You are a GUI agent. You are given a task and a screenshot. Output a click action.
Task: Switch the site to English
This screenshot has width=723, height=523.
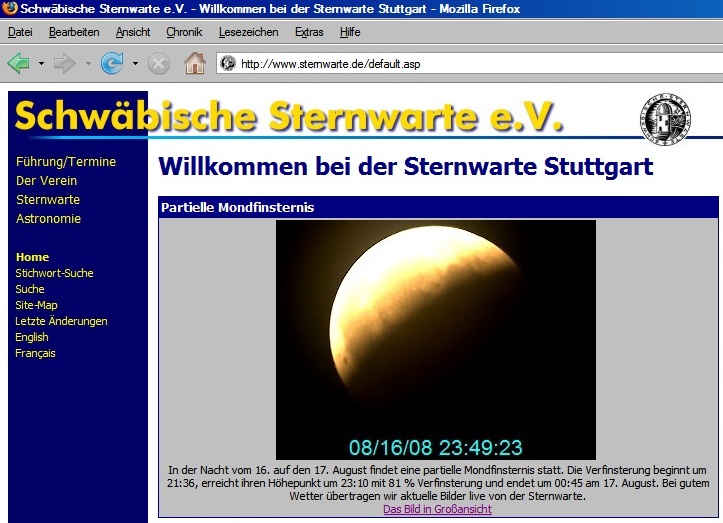(x=32, y=337)
